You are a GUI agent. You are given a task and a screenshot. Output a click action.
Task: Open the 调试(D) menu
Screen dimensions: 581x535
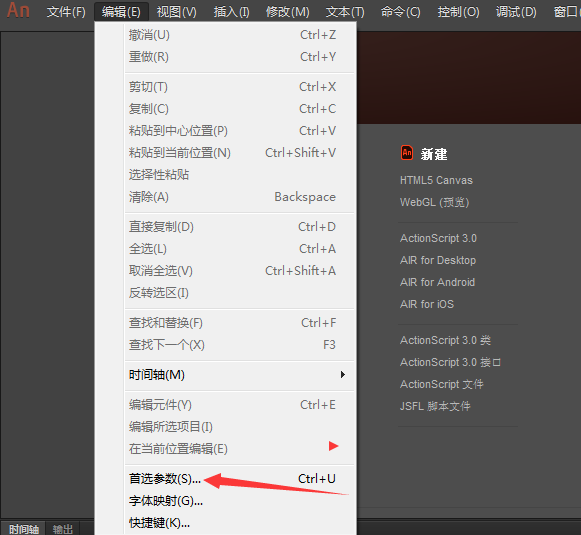pyautogui.click(x=516, y=12)
